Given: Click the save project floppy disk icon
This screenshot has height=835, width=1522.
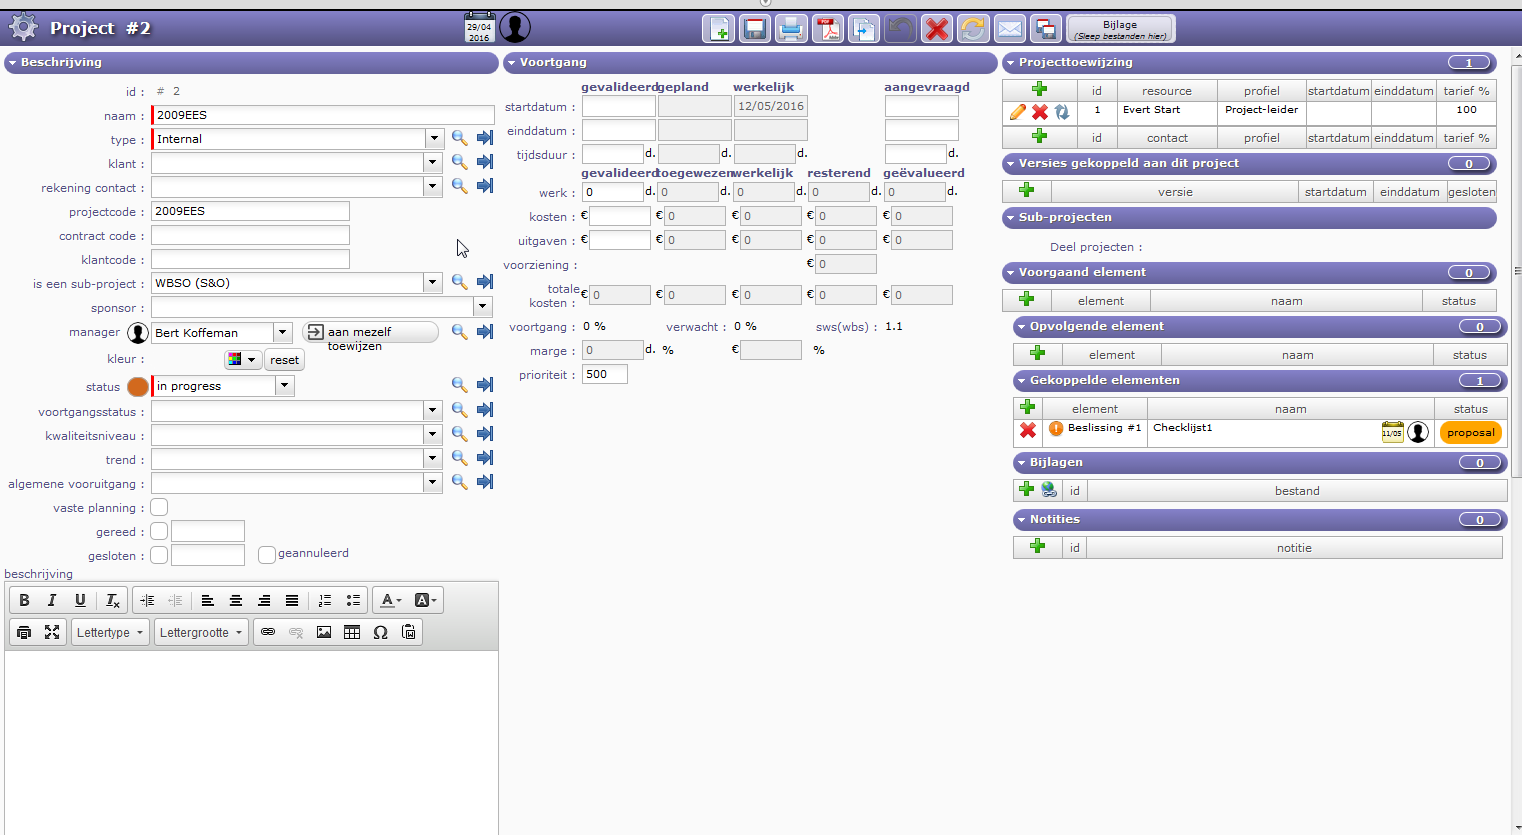Looking at the screenshot, I should pyautogui.click(x=755, y=29).
